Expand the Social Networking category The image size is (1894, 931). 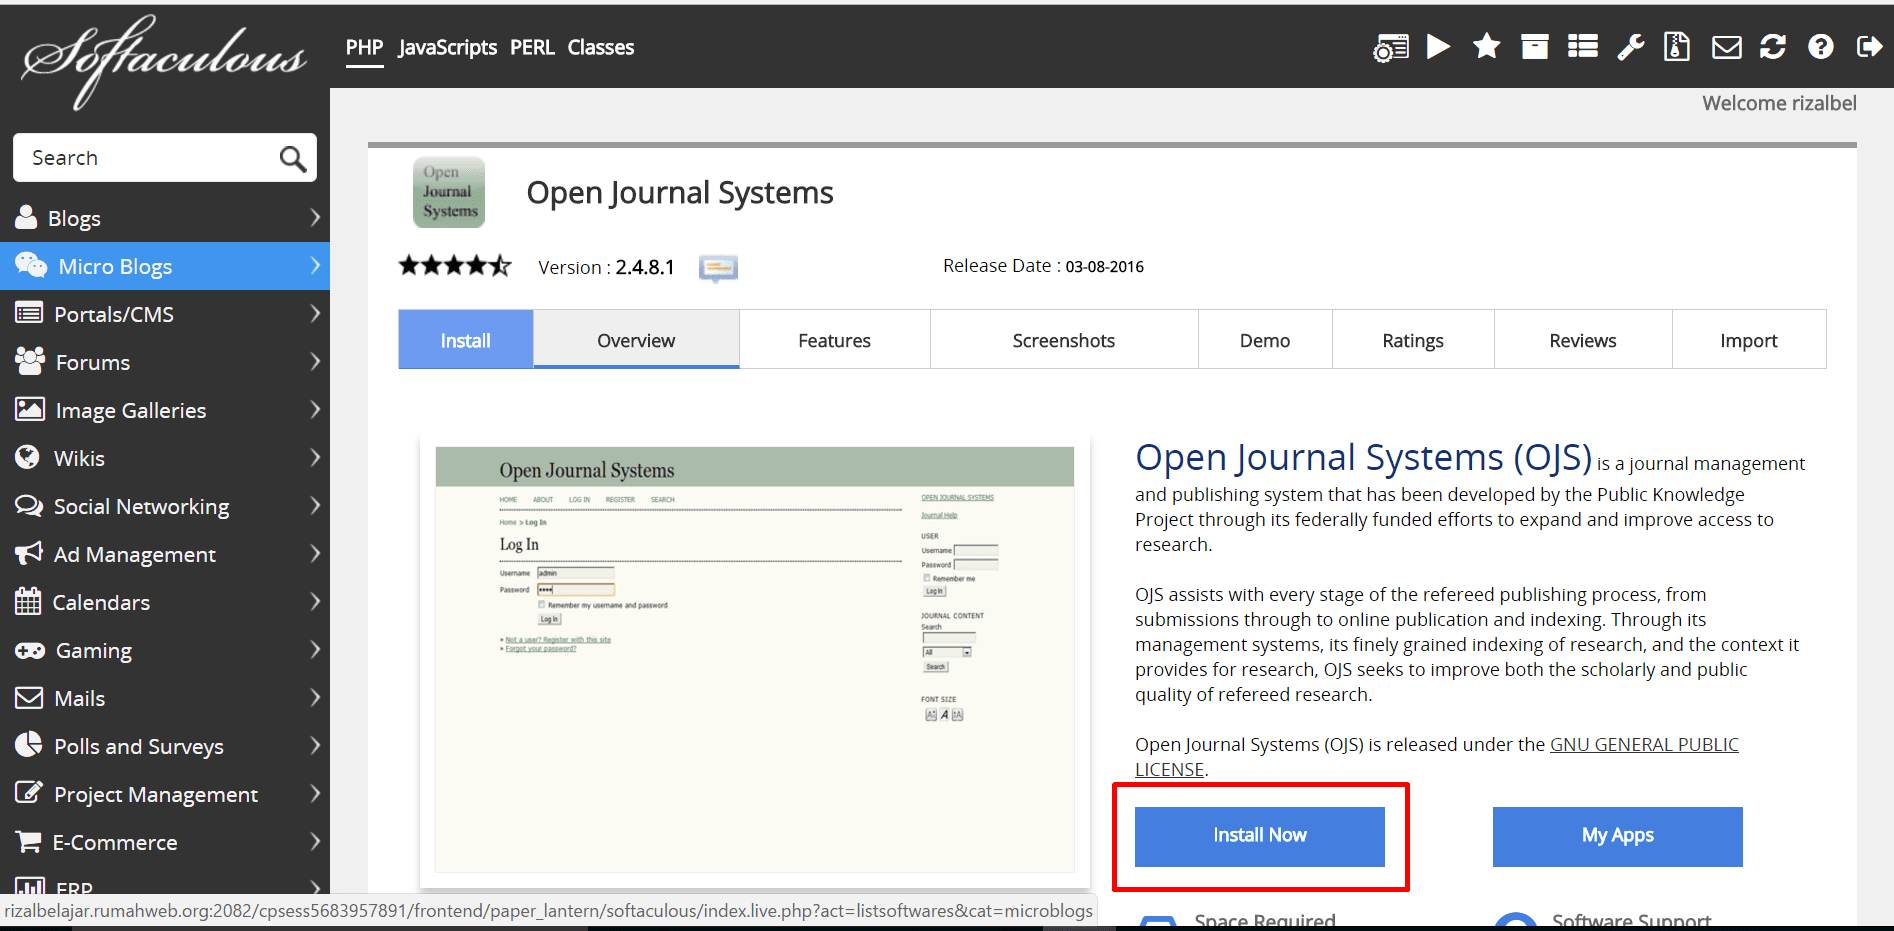[x=165, y=506]
